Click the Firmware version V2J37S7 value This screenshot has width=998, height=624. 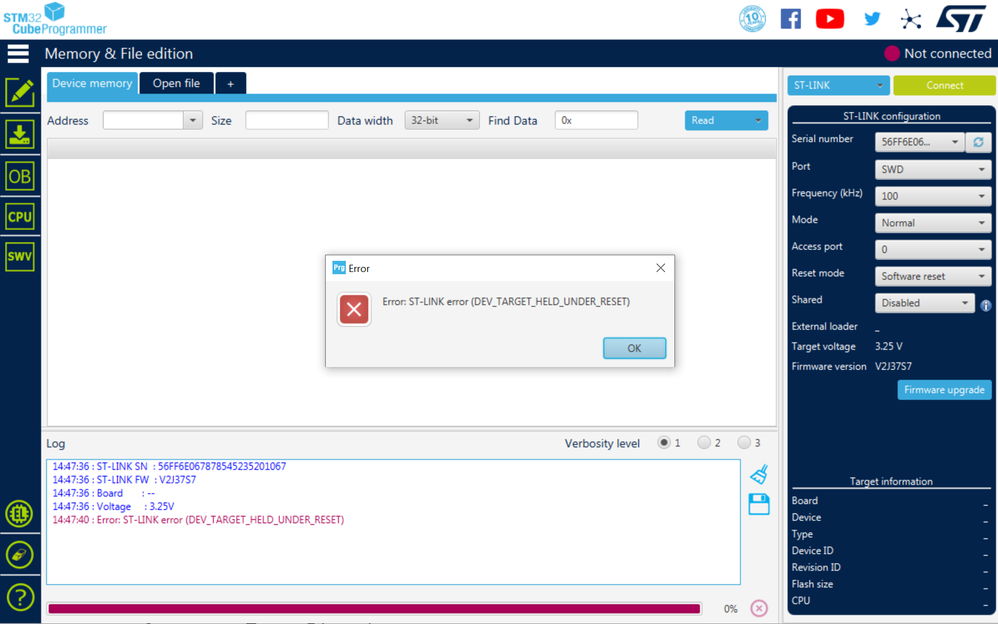(893, 366)
